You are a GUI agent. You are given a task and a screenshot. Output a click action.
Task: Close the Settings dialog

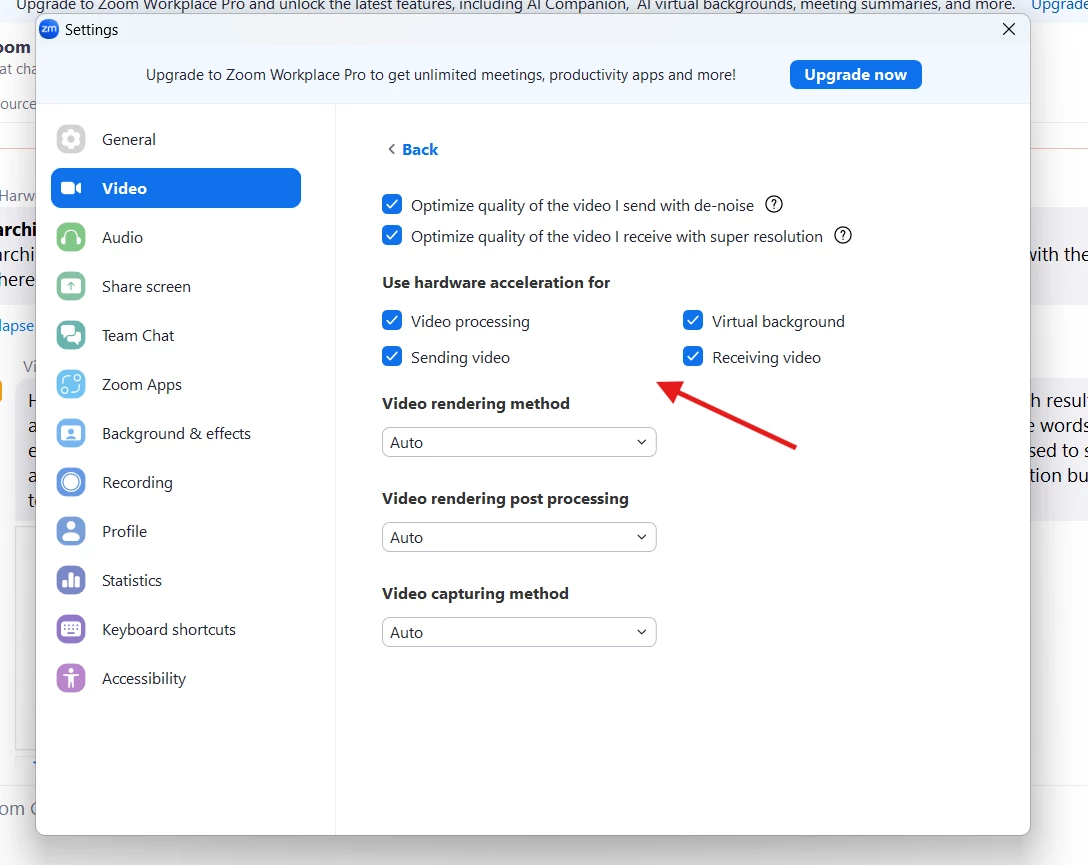pos(1009,29)
